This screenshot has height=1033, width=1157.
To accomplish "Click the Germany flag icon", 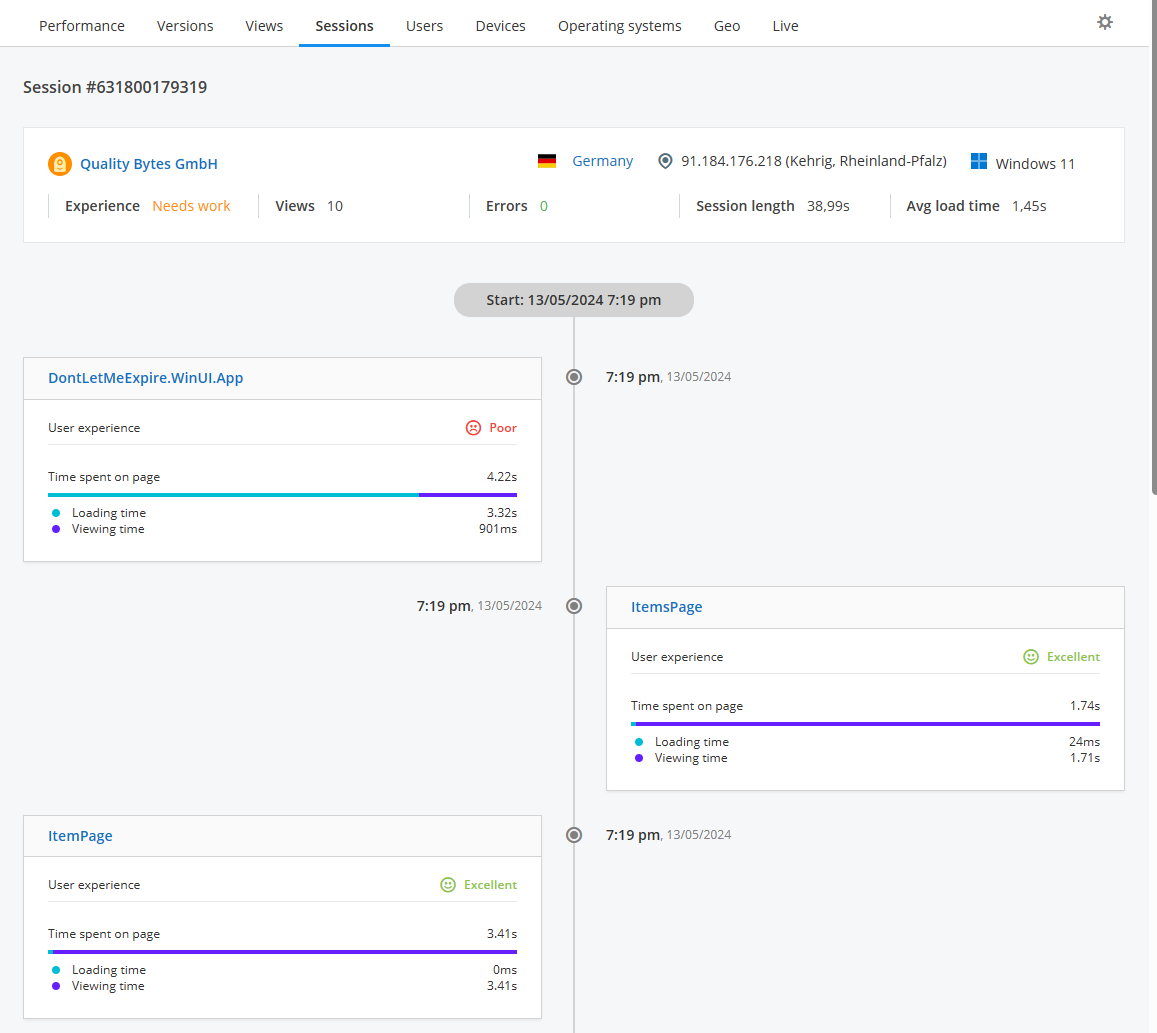I will pos(546,160).
